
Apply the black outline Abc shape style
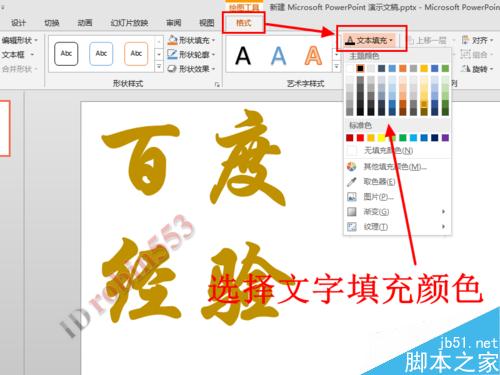tap(66, 53)
